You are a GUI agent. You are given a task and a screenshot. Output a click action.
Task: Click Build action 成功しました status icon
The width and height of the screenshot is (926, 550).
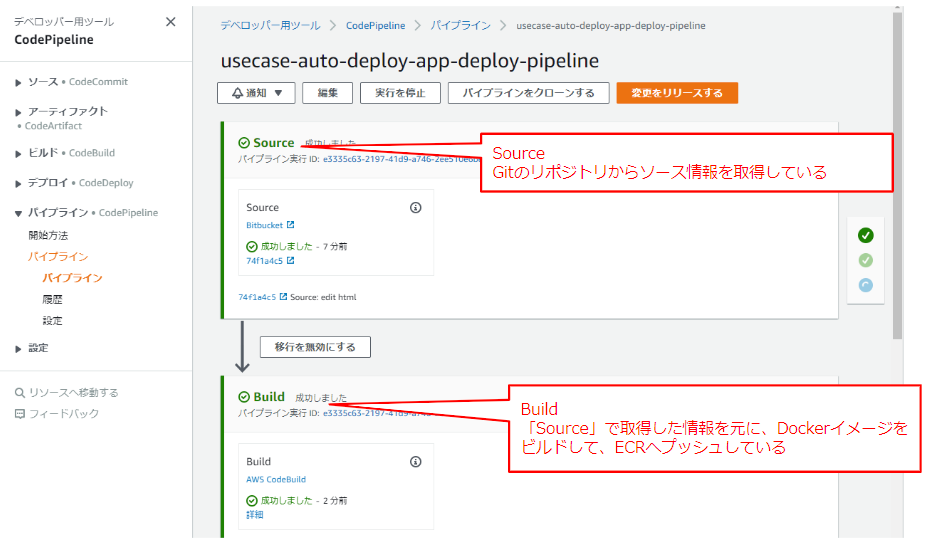pyautogui.click(x=252, y=500)
